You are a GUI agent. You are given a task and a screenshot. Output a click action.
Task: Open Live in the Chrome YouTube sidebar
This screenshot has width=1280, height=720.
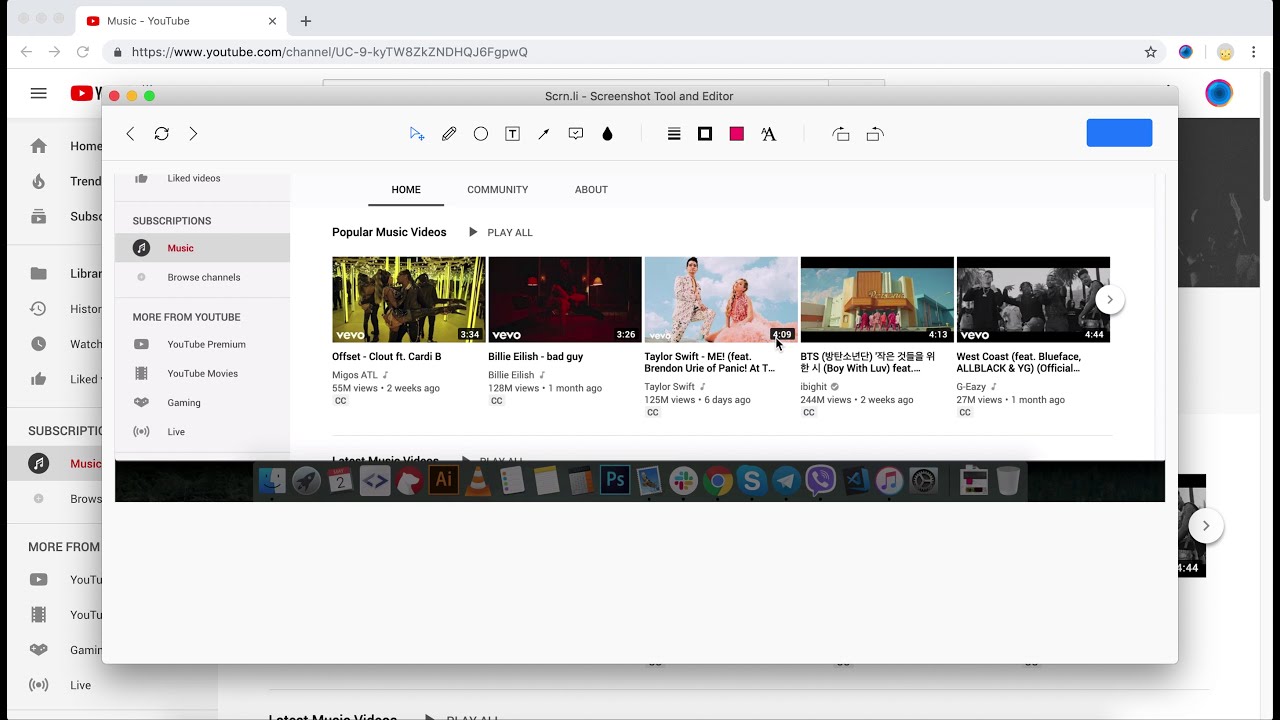coord(59,685)
